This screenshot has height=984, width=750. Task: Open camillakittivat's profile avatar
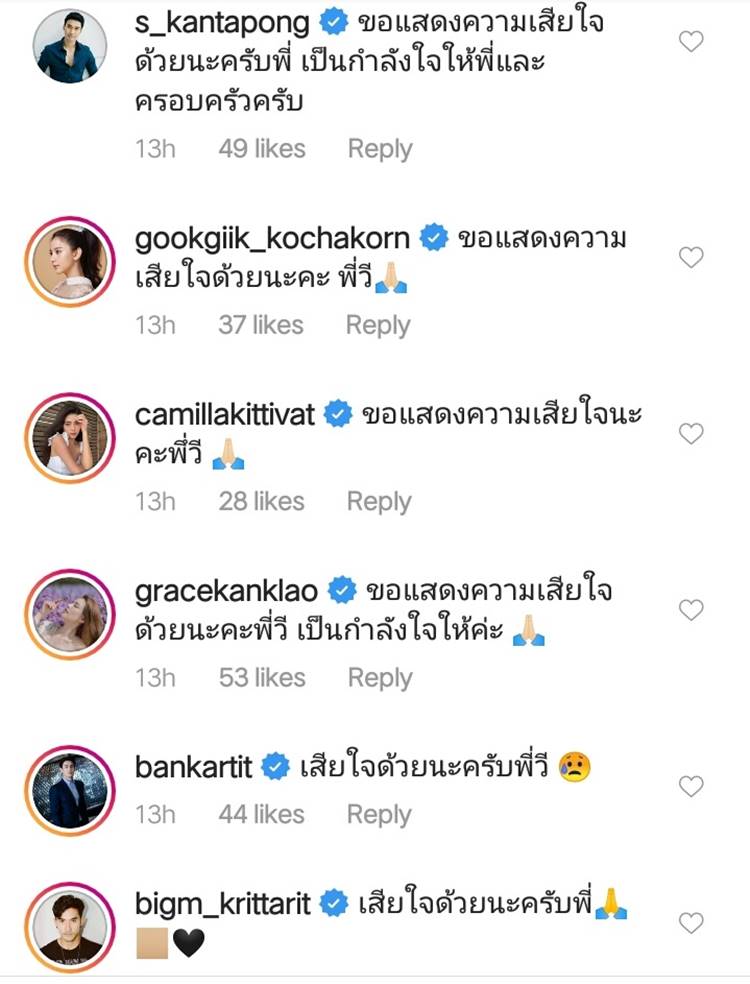(x=70, y=436)
